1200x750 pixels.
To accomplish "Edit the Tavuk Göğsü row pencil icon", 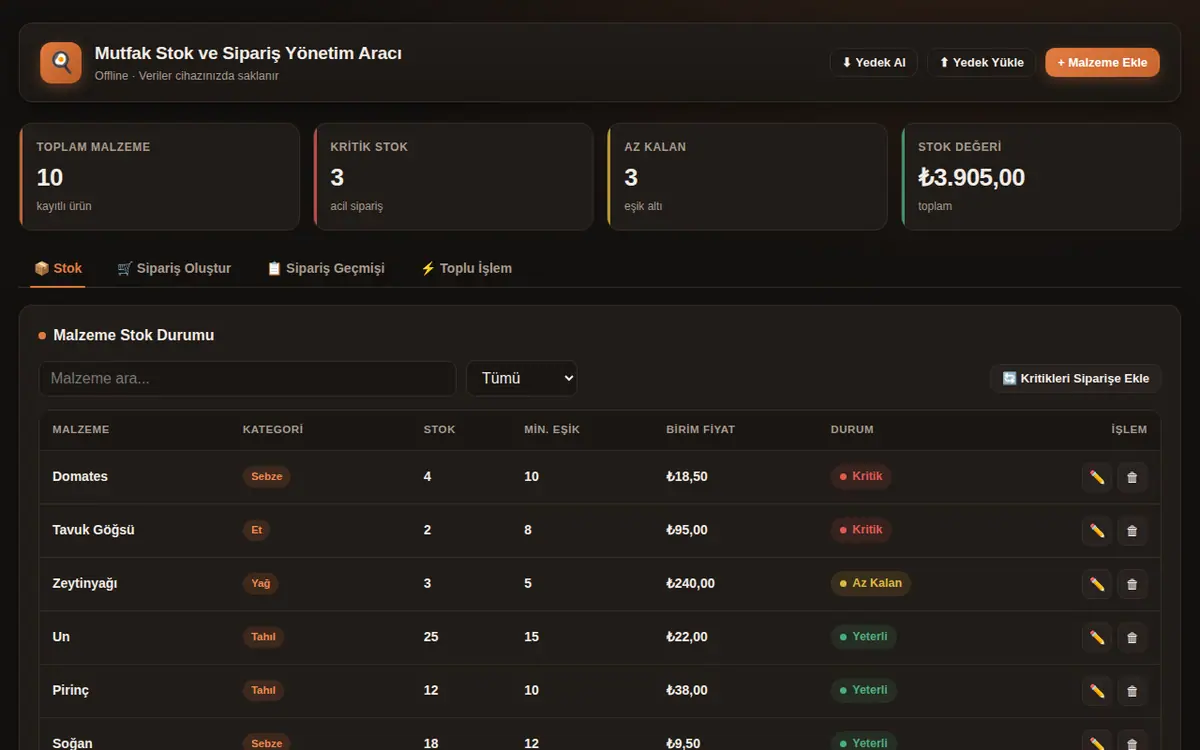I will pos(1097,530).
